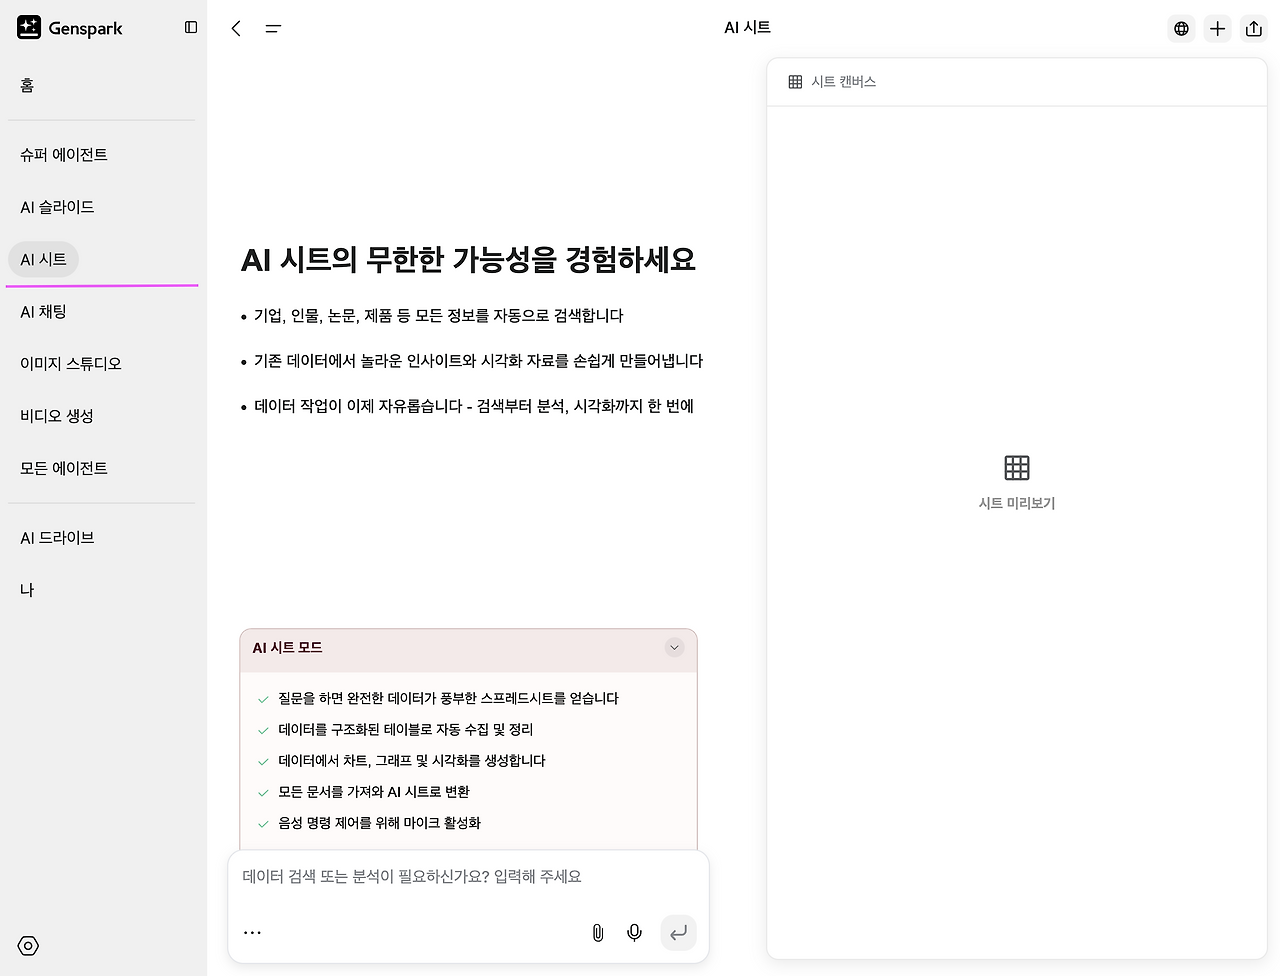Open AI 채팅 from the sidebar
Image resolution: width=1280 pixels, height=976 pixels.
[43, 311]
